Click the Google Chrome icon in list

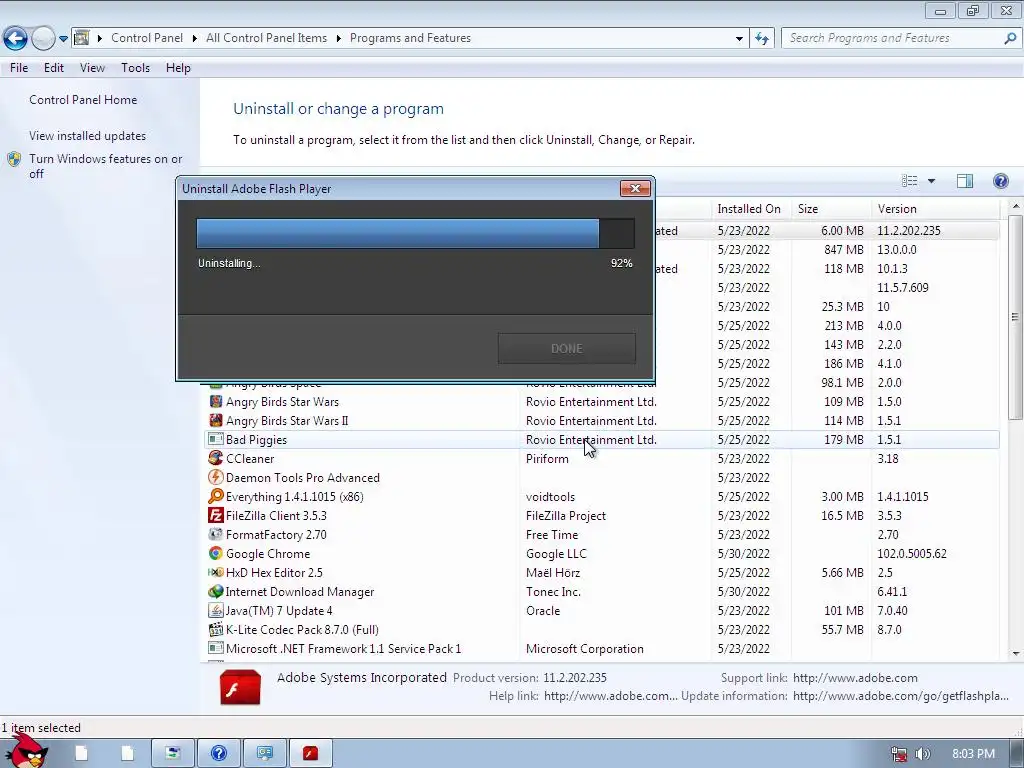tap(216, 552)
